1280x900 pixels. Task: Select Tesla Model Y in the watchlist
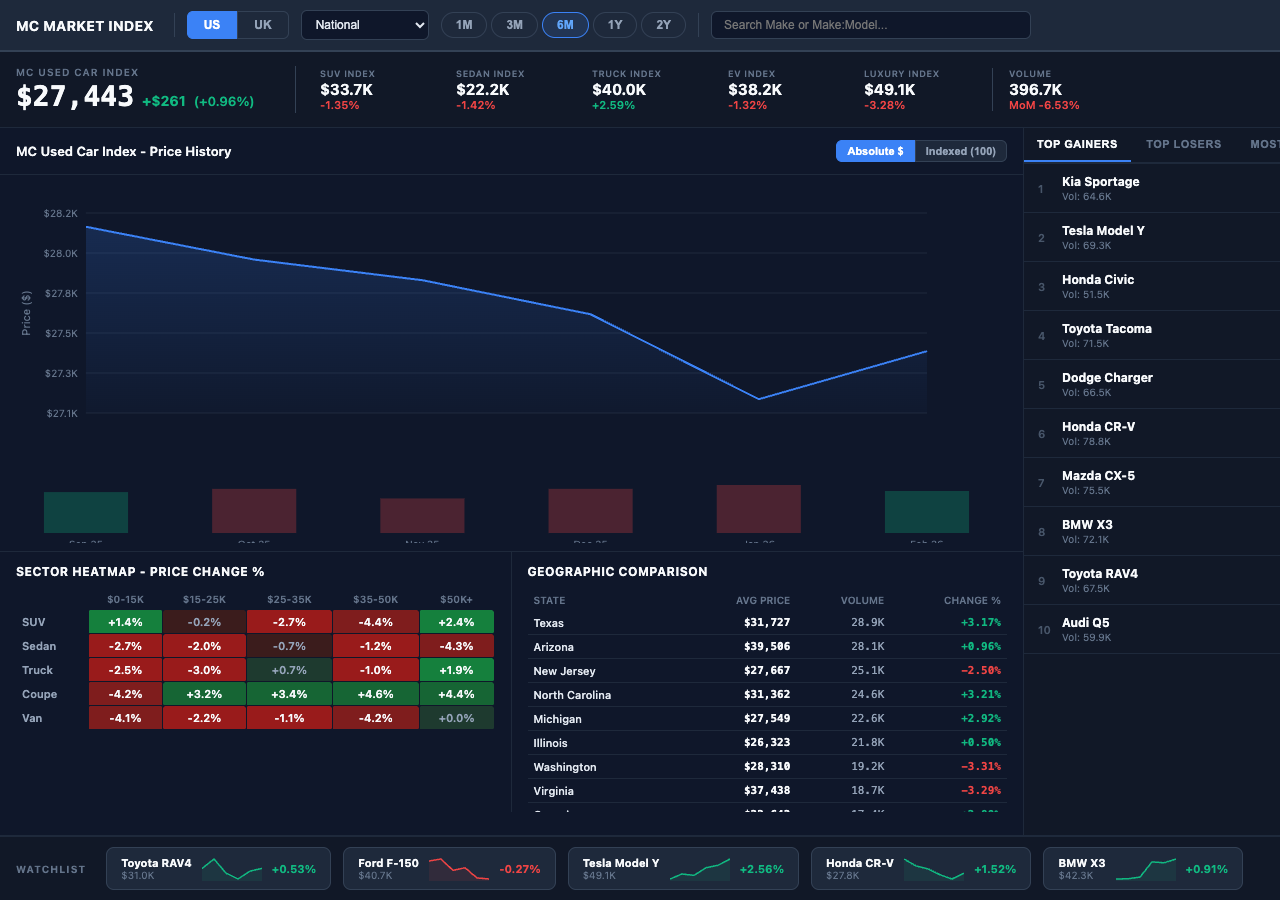682,868
